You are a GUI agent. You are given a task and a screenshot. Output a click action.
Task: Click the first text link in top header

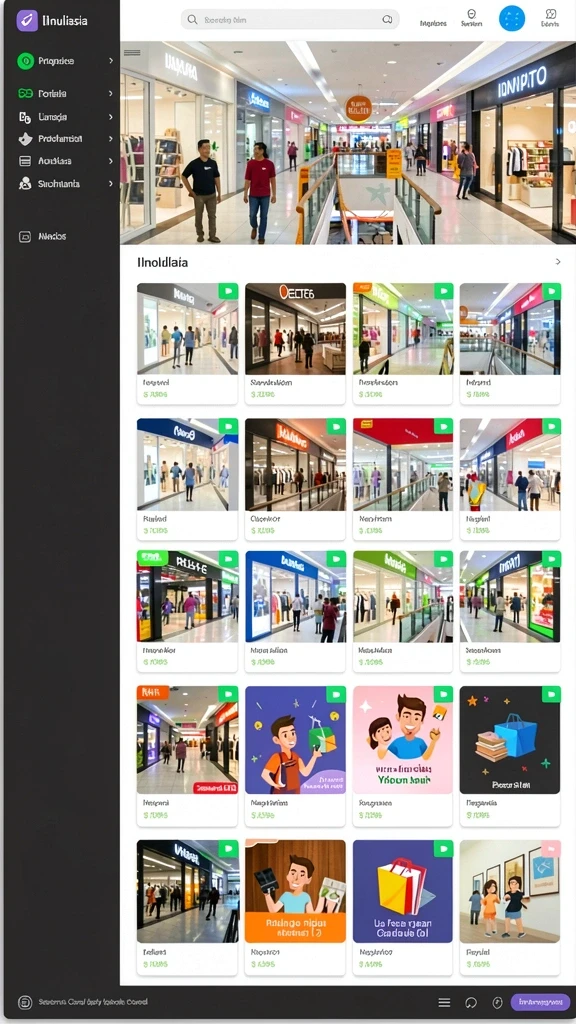click(433, 24)
